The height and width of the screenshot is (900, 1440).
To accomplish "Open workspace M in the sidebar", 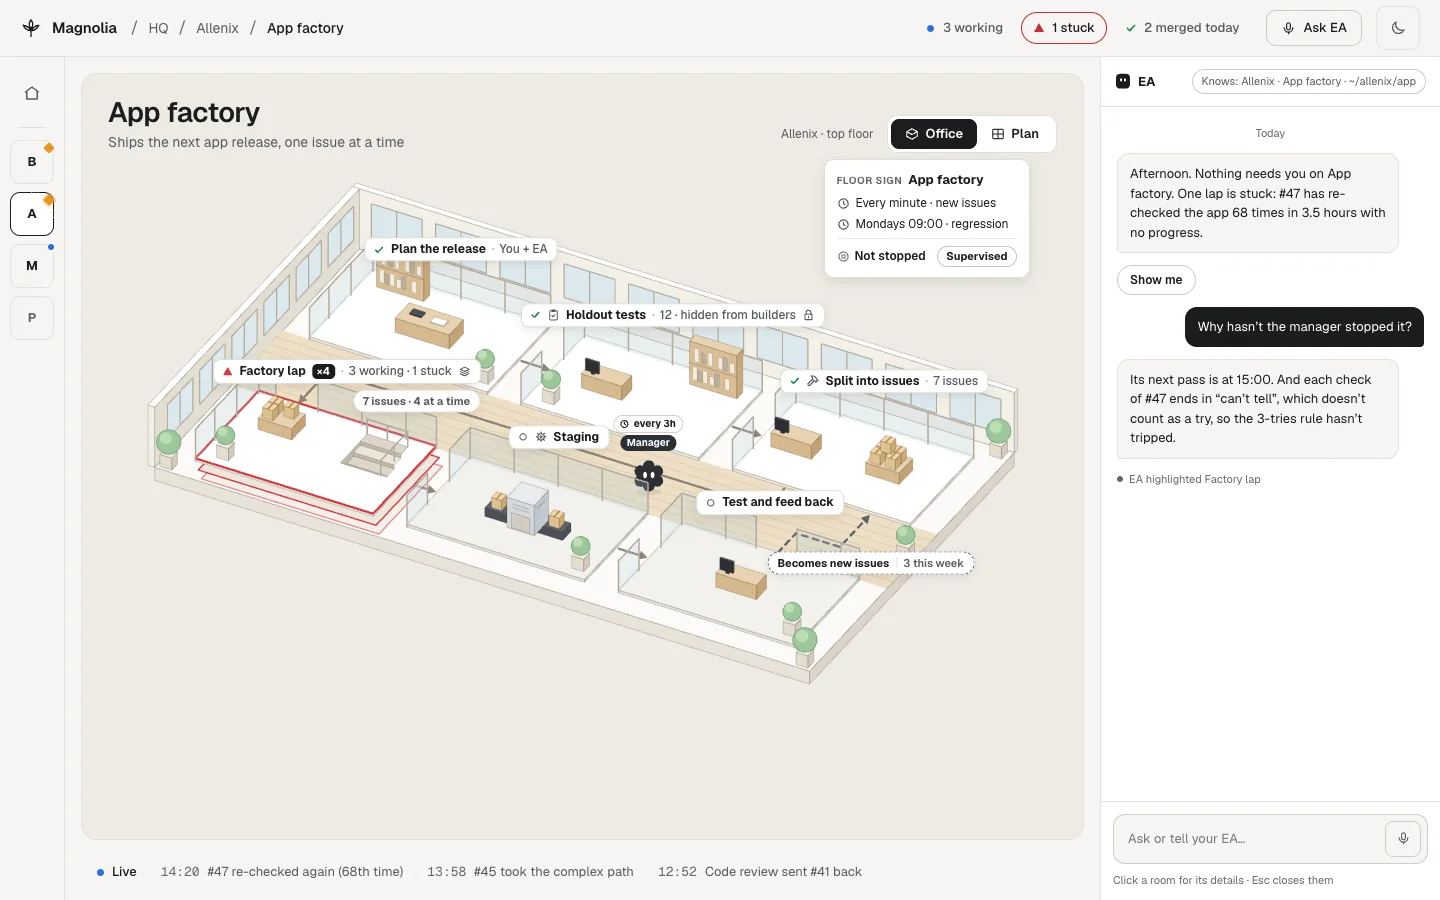I will tap(32, 266).
